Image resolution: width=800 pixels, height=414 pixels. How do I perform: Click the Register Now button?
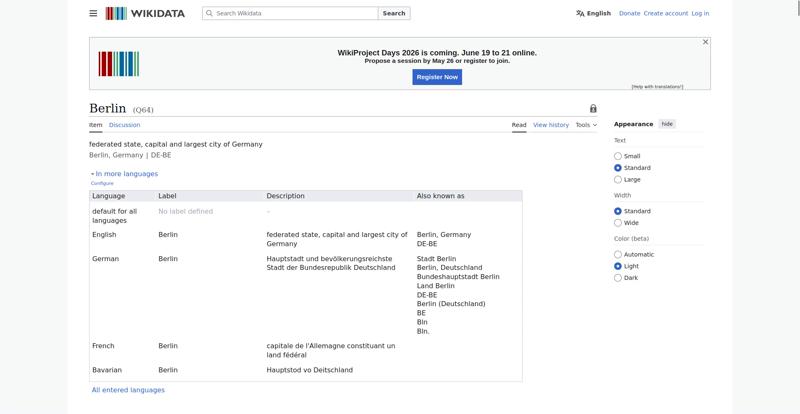click(x=437, y=77)
